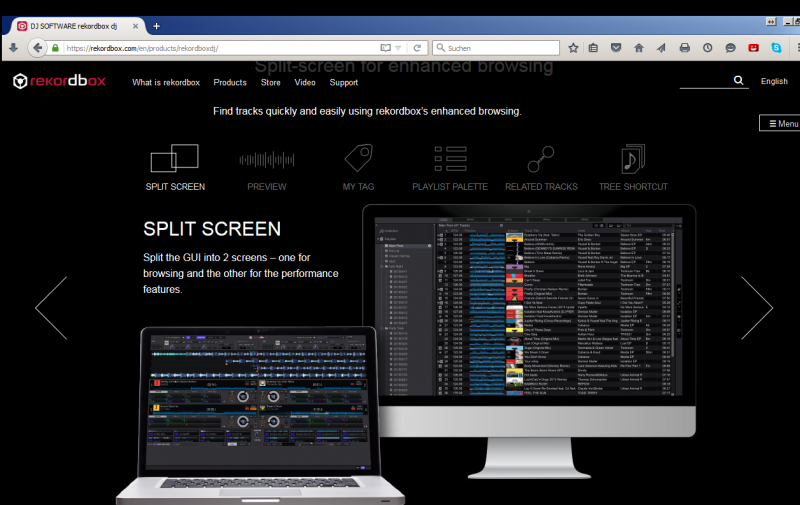
Task: Open What is rekordbox menu
Action: (x=166, y=82)
